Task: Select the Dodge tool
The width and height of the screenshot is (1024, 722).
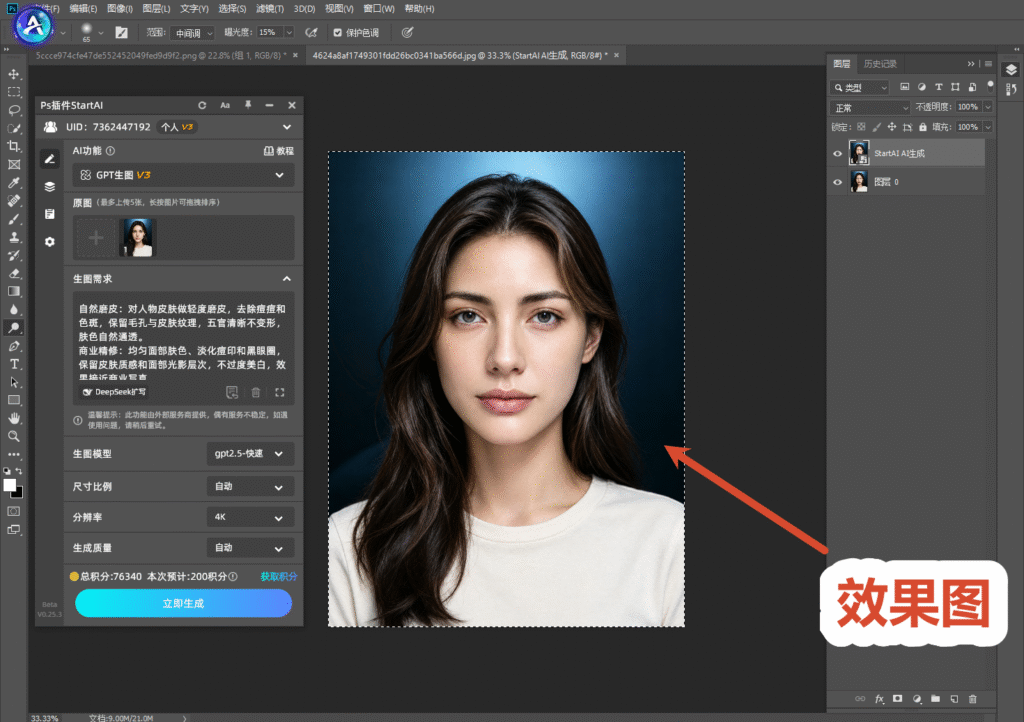Action: (14, 328)
